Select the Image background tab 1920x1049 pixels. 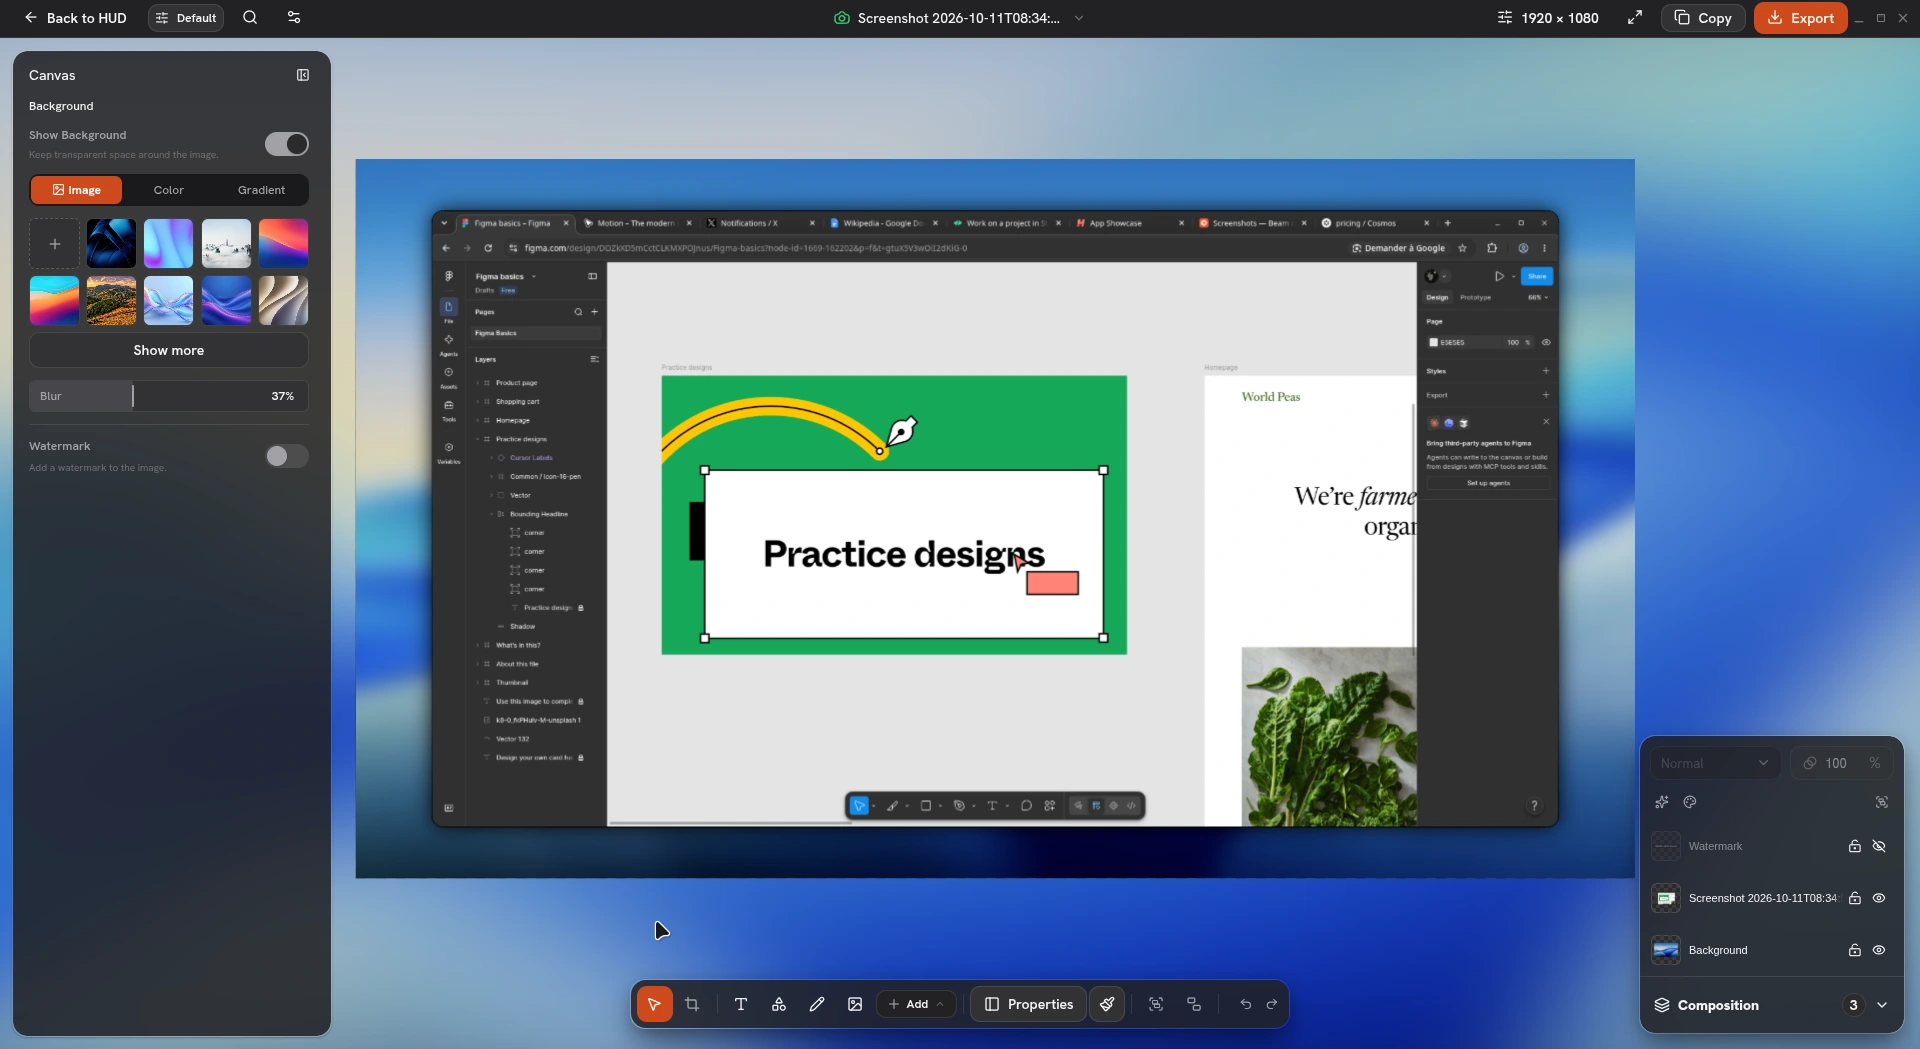click(76, 190)
